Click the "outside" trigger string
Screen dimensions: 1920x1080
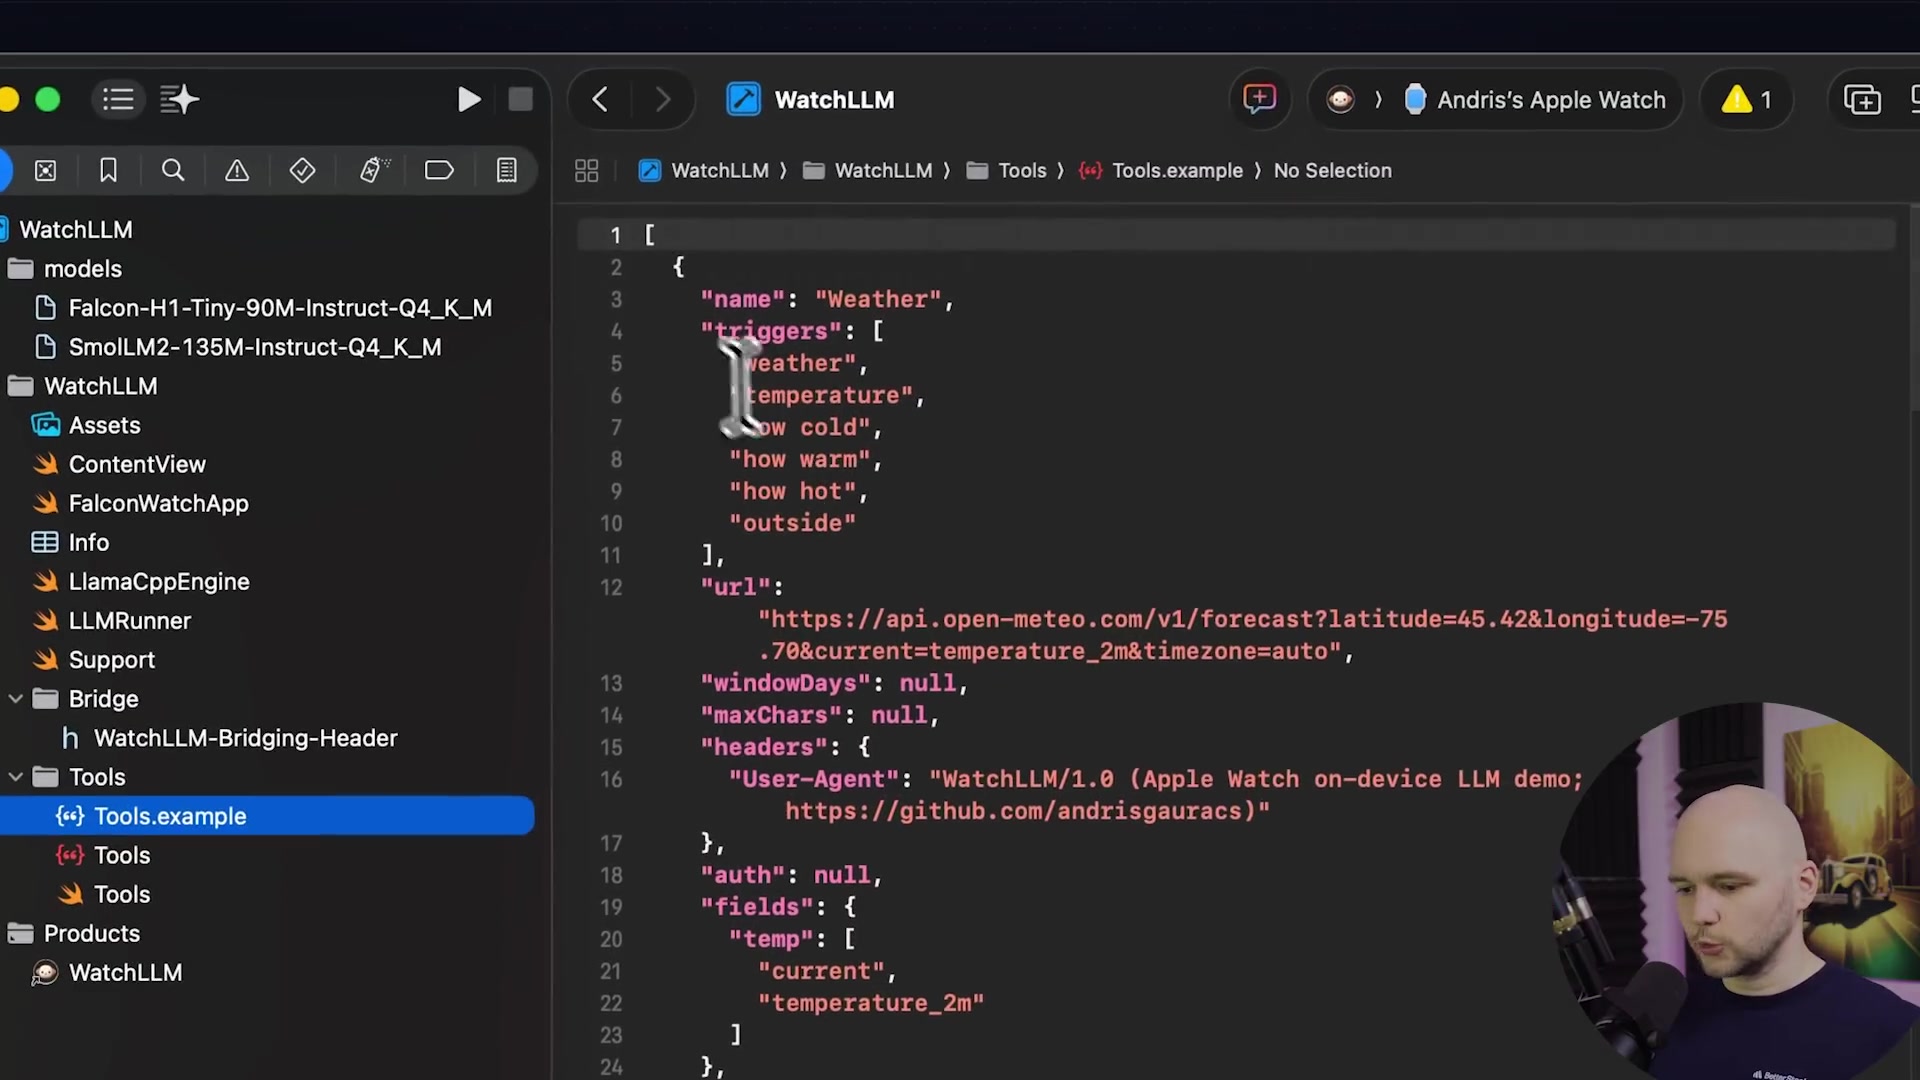[792, 523]
